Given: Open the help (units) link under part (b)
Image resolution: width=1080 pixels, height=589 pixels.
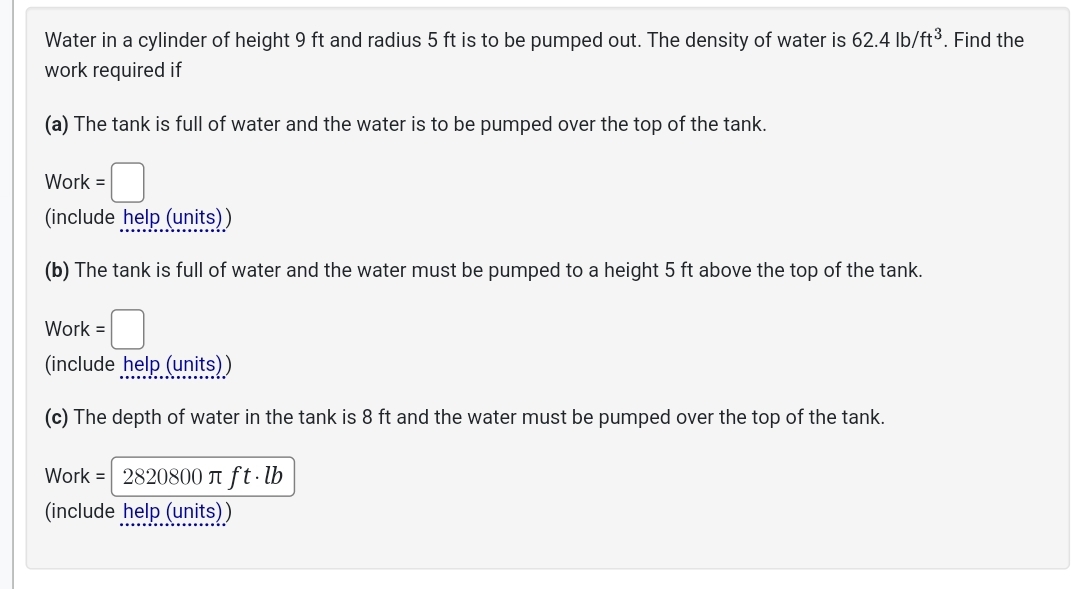Looking at the screenshot, I should pos(172,363).
